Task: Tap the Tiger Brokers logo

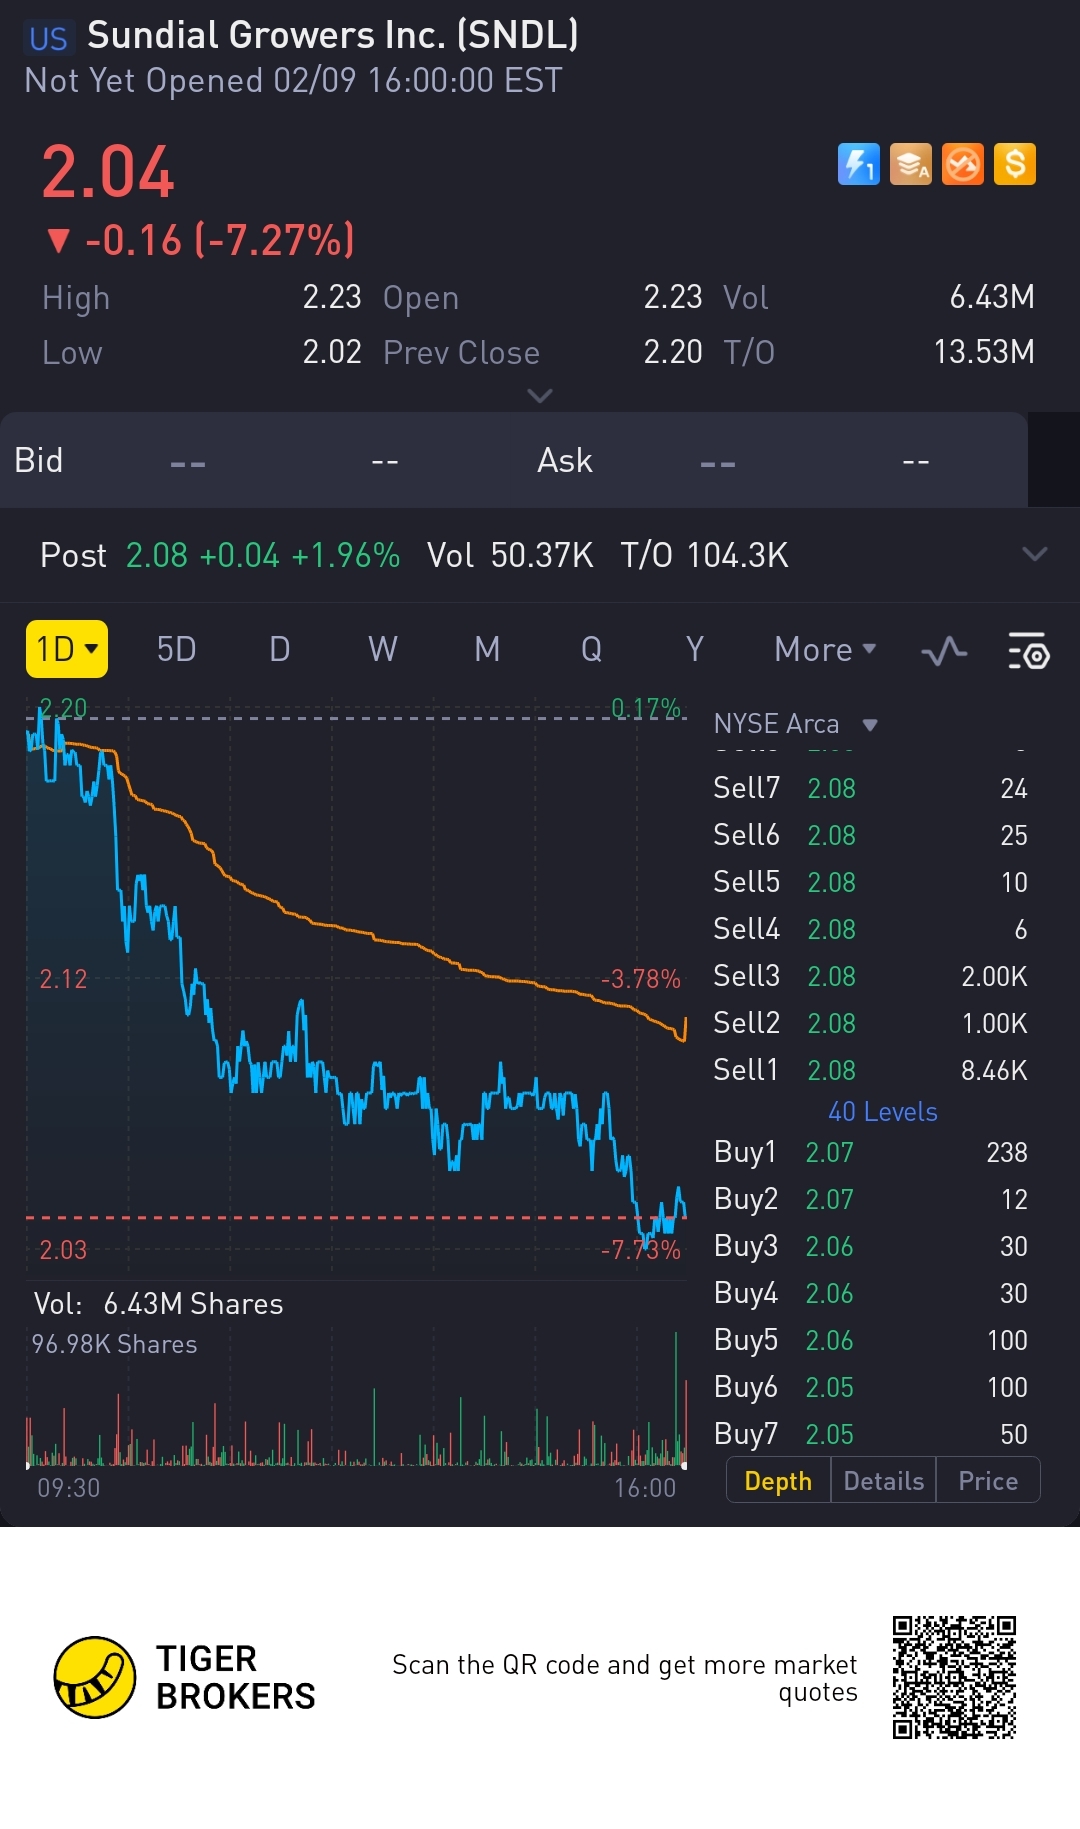Action: 184,1677
